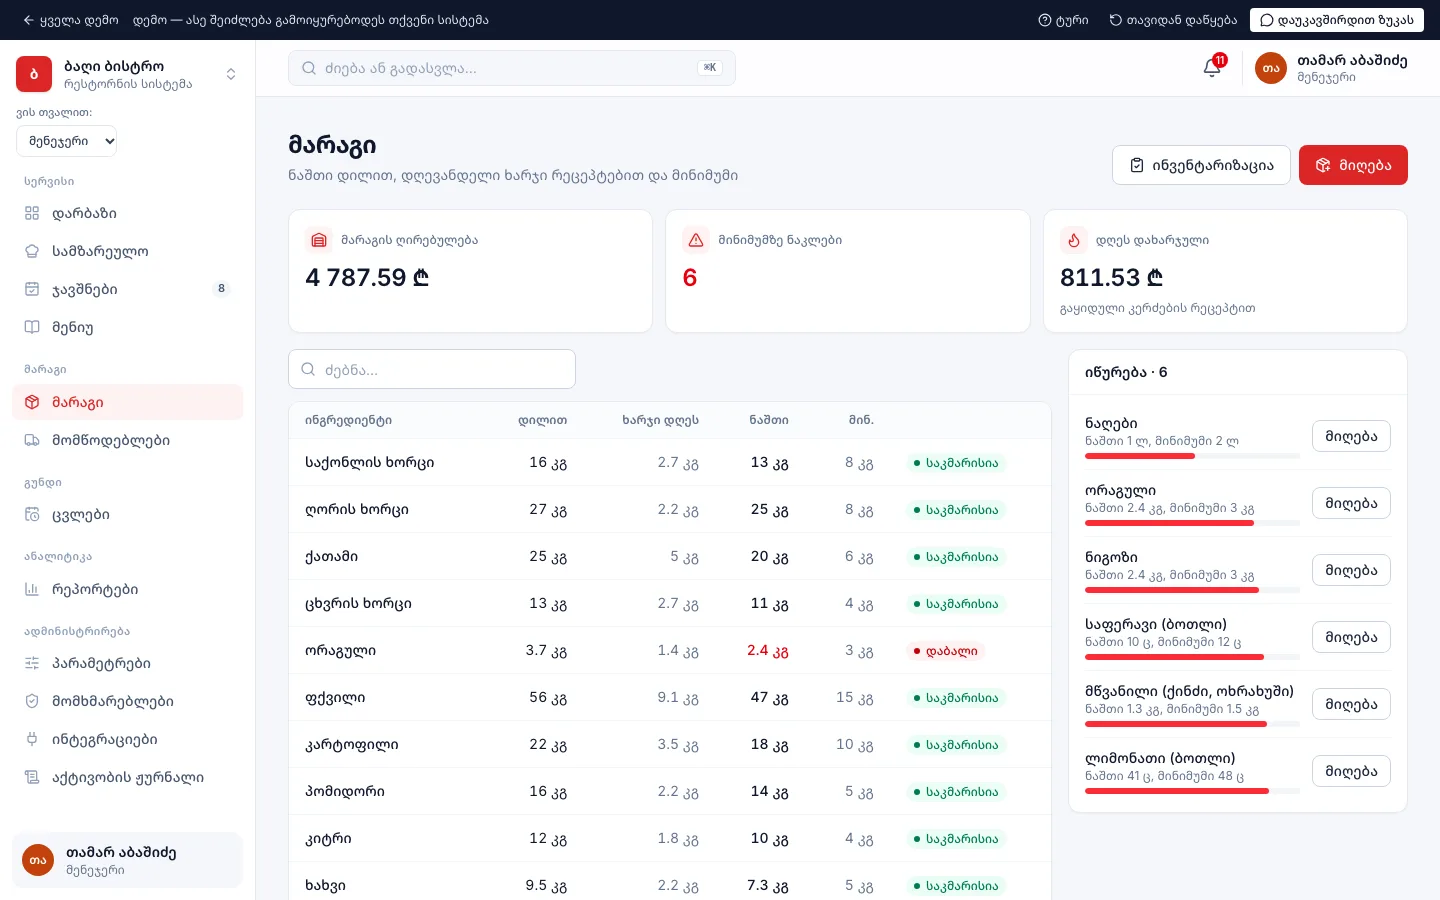Start the ტური guide
Screen dimensions: 1440x900
tap(1063, 20)
